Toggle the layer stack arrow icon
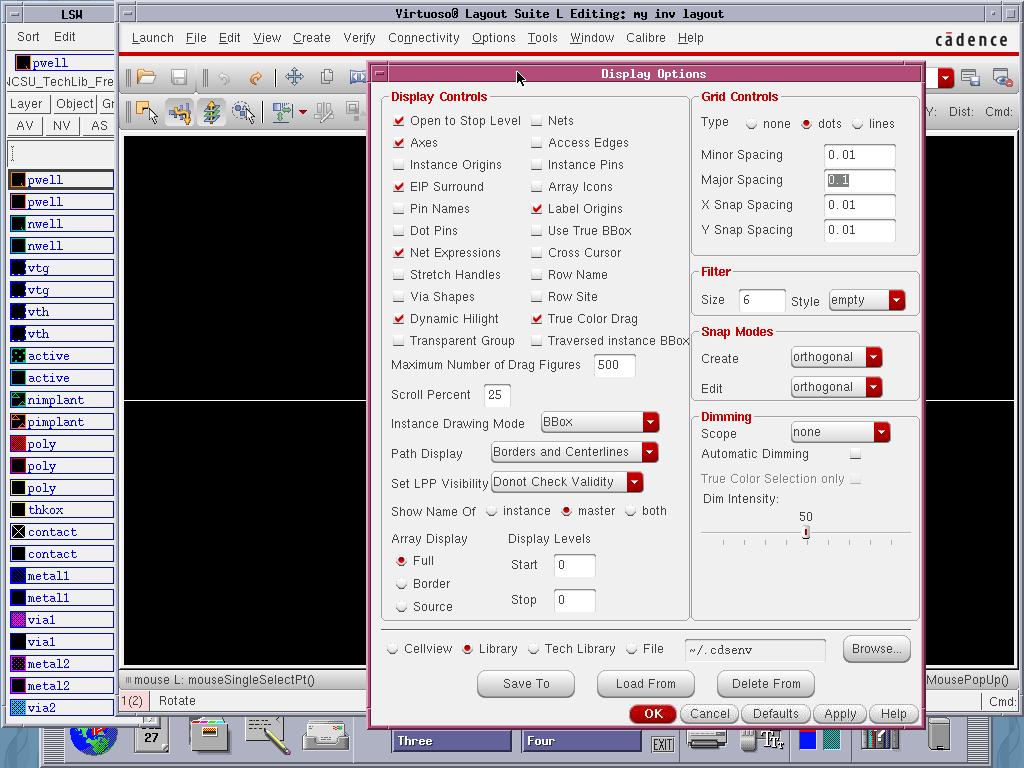Image resolution: width=1024 pixels, height=768 pixels. (x=212, y=112)
